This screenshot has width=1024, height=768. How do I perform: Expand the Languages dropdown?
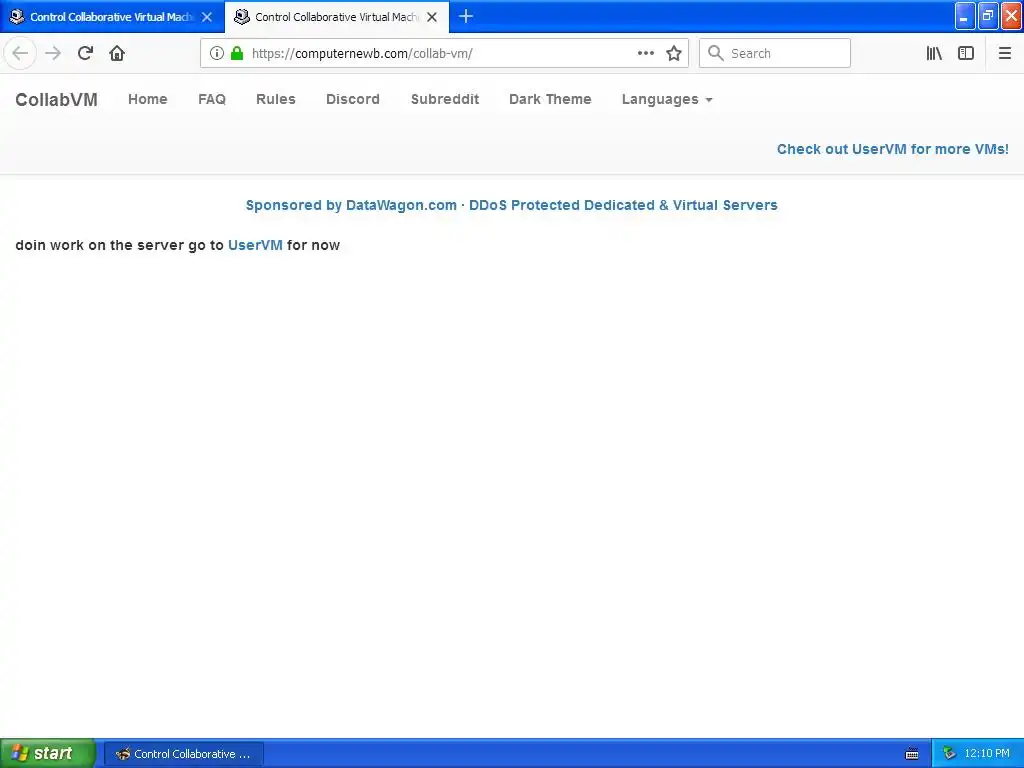tap(667, 99)
